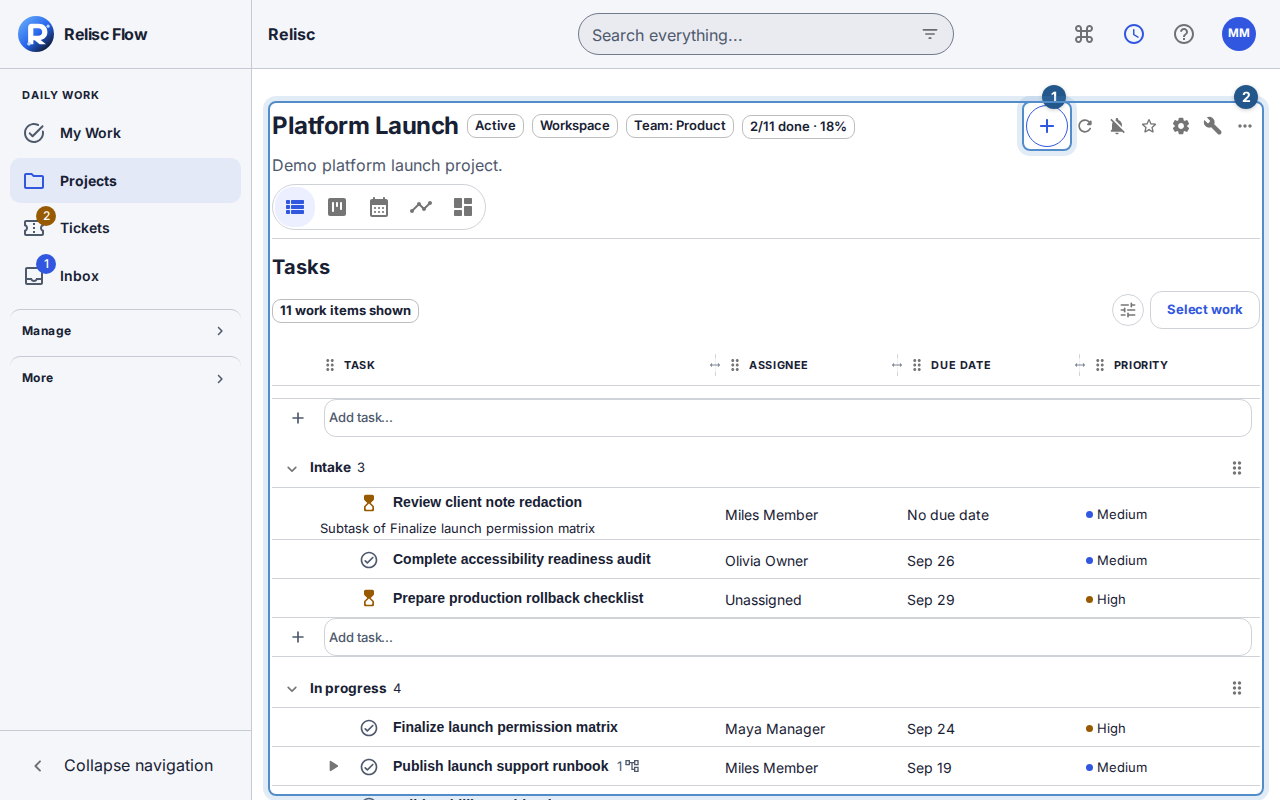
Task: Open project settings gear
Action: pyautogui.click(x=1181, y=126)
